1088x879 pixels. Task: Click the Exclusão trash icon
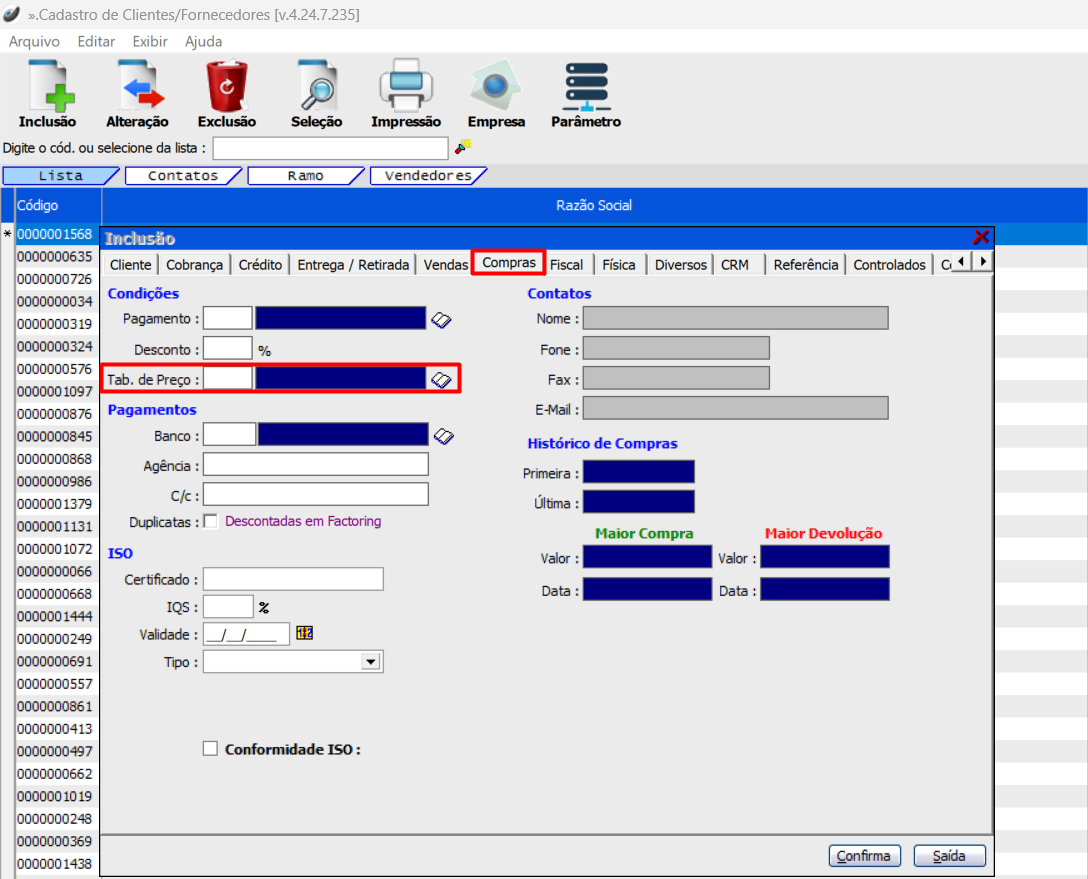[x=227, y=87]
